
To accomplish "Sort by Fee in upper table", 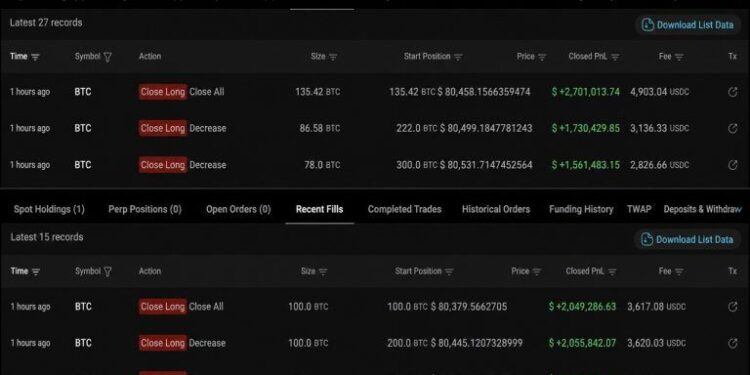I will pyautogui.click(x=679, y=57).
